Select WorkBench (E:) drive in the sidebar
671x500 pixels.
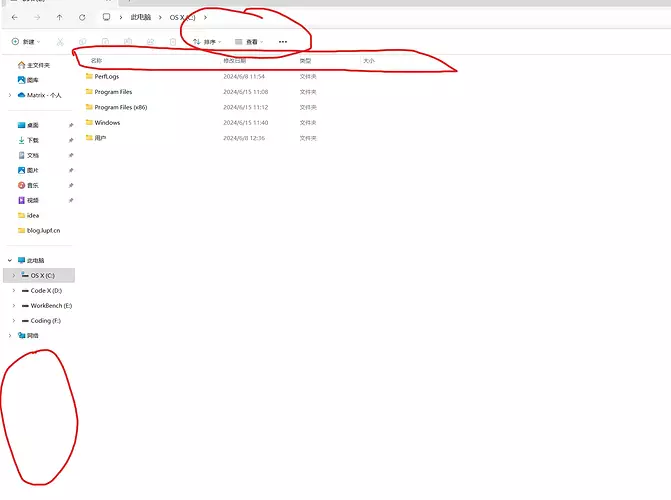pos(51,305)
